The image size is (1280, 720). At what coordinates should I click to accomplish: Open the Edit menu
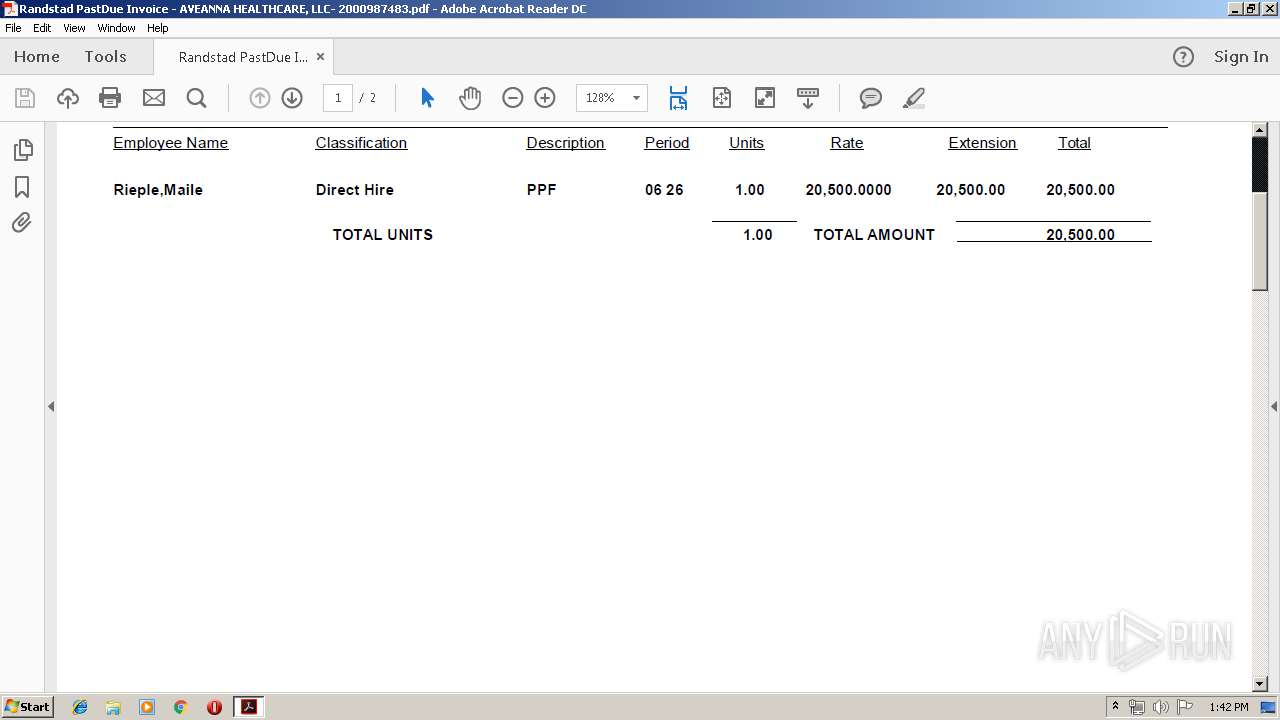click(42, 28)
